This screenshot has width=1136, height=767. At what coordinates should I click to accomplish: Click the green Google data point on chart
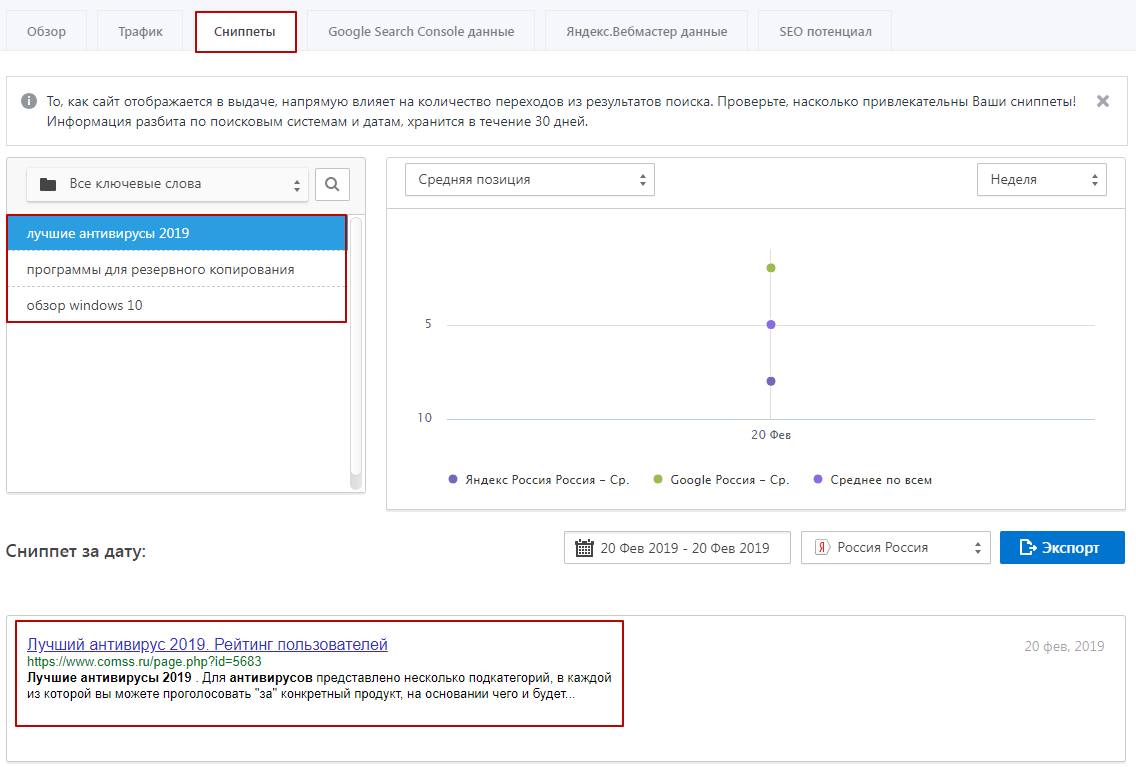(771, 268)
